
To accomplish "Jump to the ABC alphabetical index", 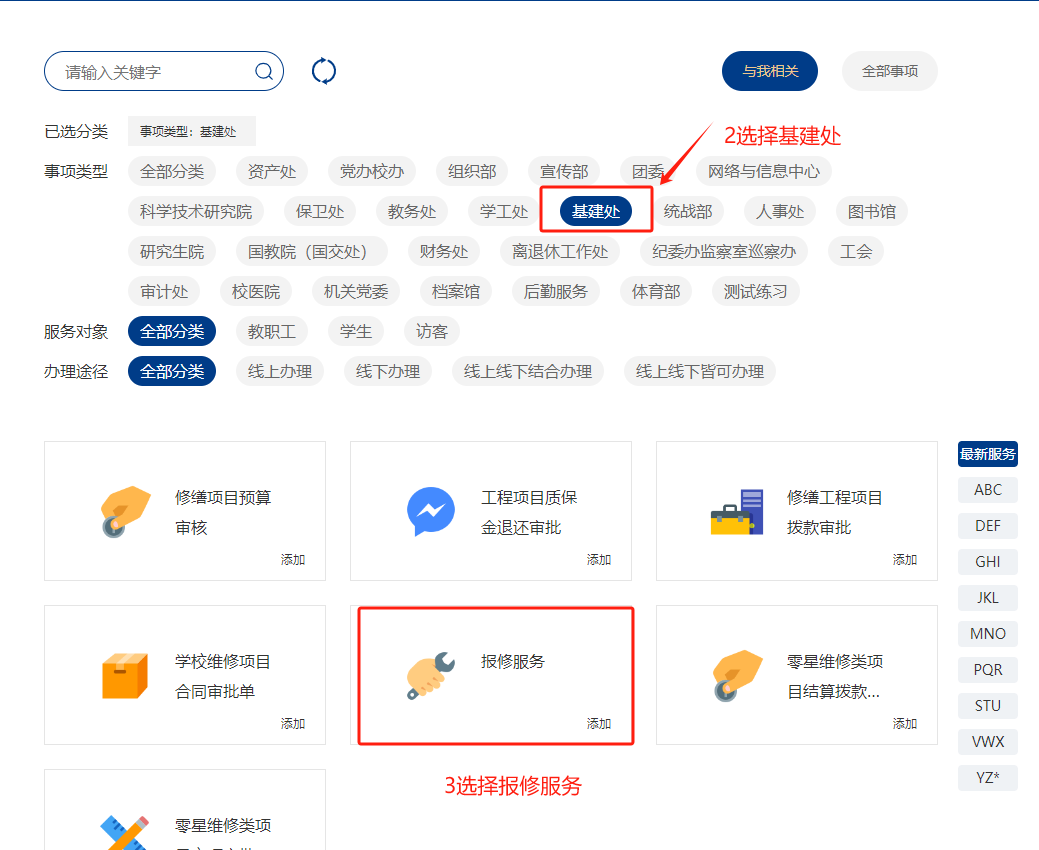I will click(x=987, y=490).
